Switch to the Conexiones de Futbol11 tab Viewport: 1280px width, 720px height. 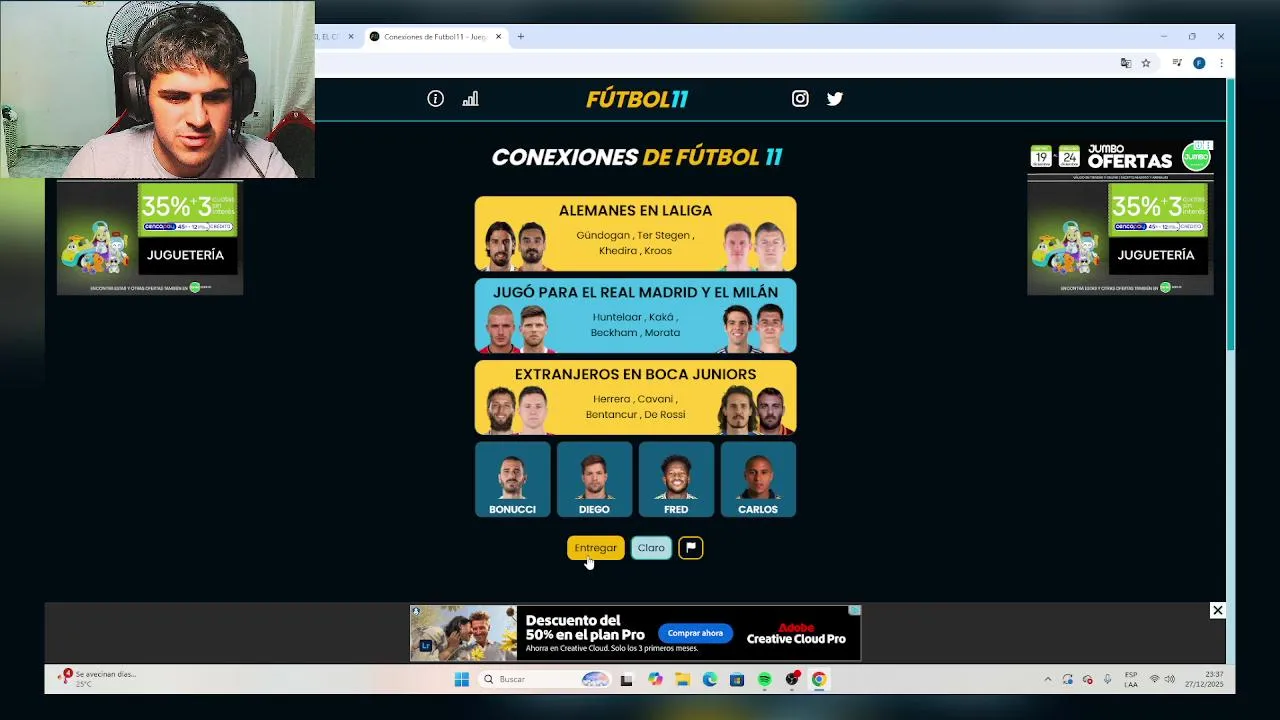[435, 37]
